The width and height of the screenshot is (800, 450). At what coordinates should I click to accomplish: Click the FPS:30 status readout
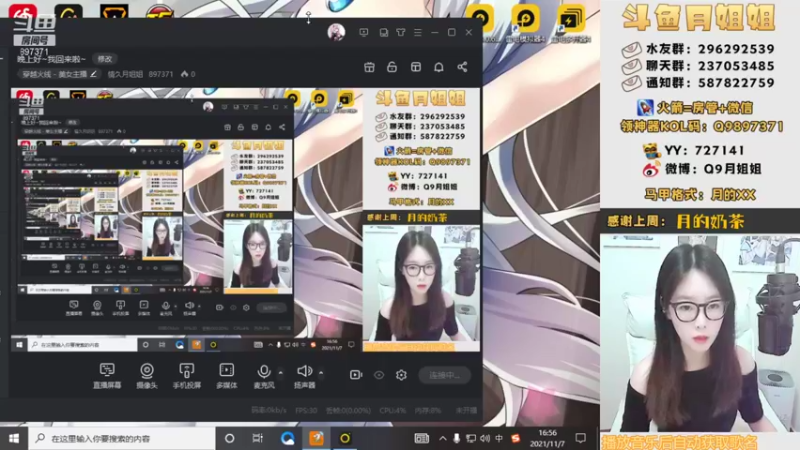(306, 410)
